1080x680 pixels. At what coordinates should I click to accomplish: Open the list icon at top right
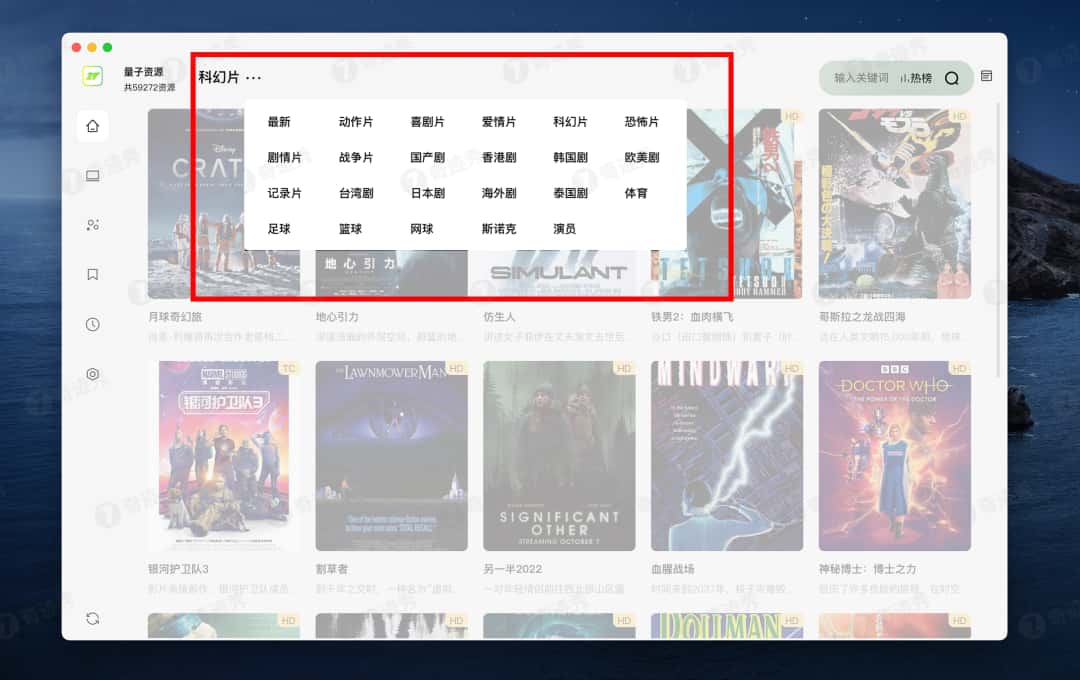(986, 76)
